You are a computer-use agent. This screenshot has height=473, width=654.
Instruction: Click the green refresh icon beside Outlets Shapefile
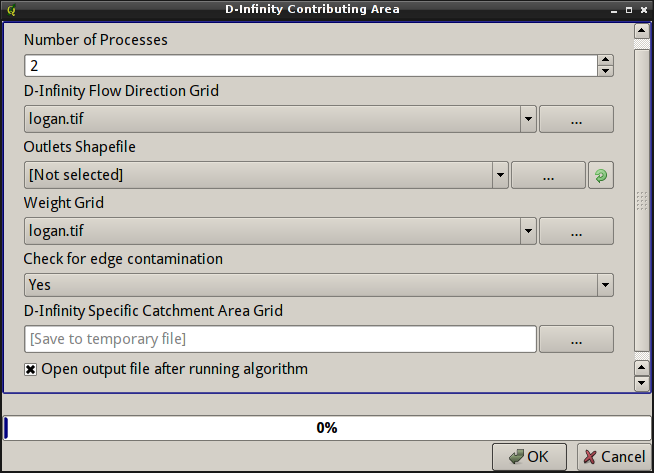[600, 175]
